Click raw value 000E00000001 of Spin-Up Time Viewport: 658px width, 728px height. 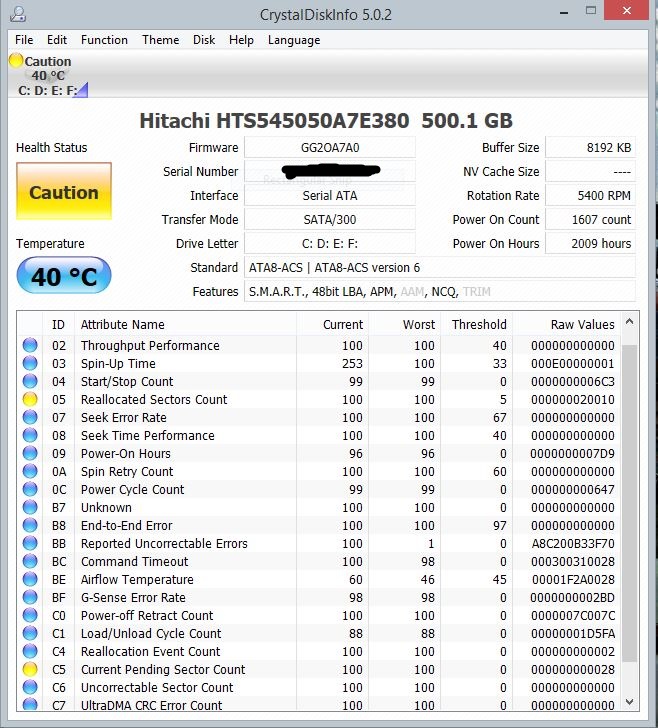tap(573, 363)
